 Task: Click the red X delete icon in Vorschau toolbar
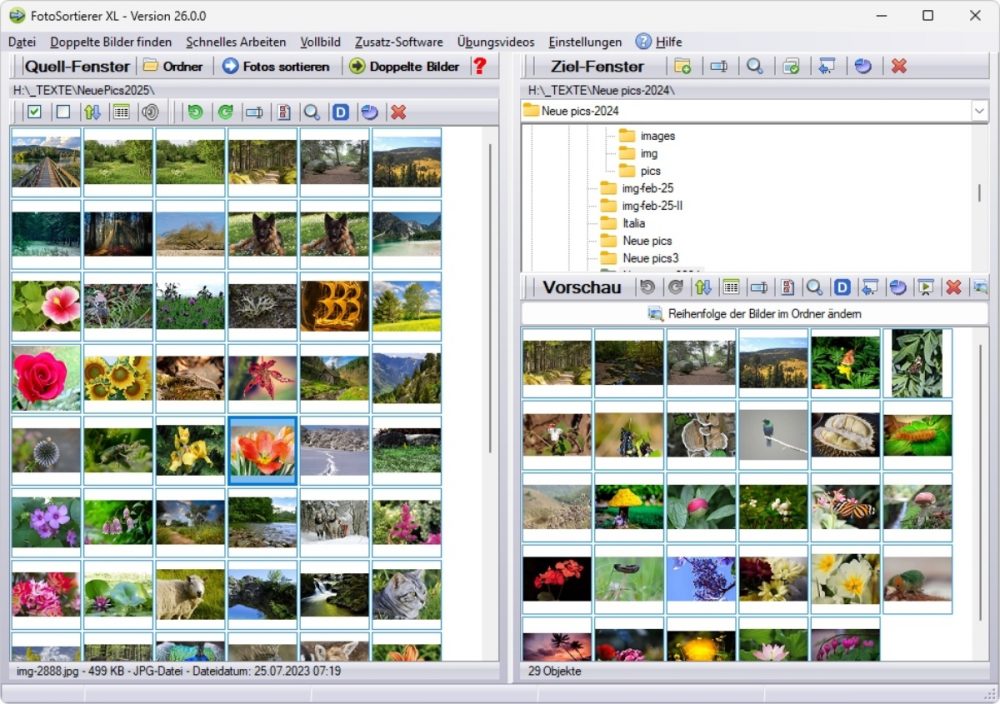[x=953, y=288]
